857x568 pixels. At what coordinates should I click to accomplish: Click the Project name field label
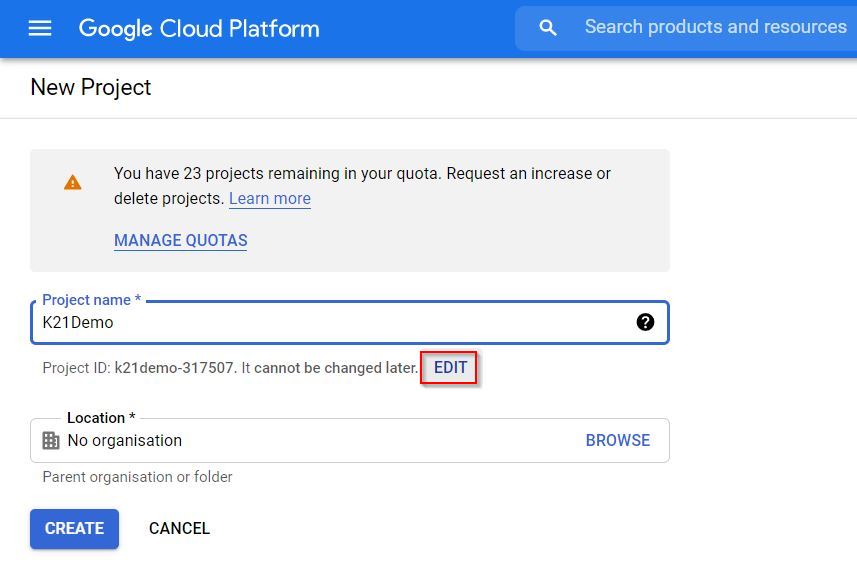91,300
